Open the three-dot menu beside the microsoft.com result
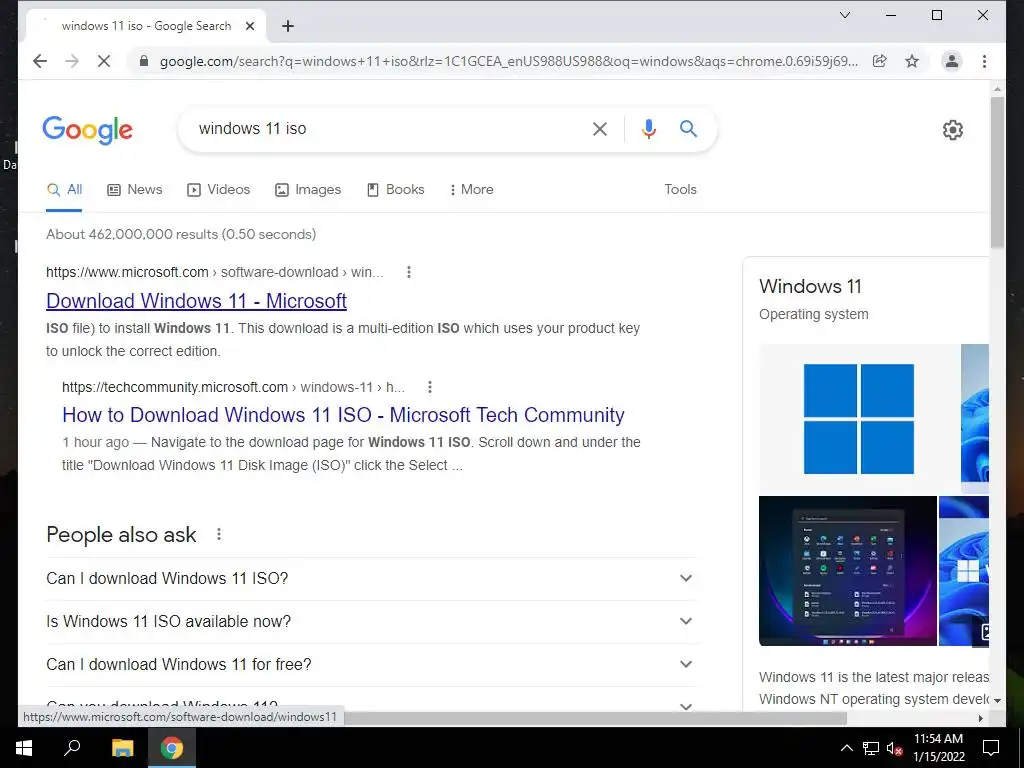The width and height of the screenshot is (1024, 768). tap(409, 272)
